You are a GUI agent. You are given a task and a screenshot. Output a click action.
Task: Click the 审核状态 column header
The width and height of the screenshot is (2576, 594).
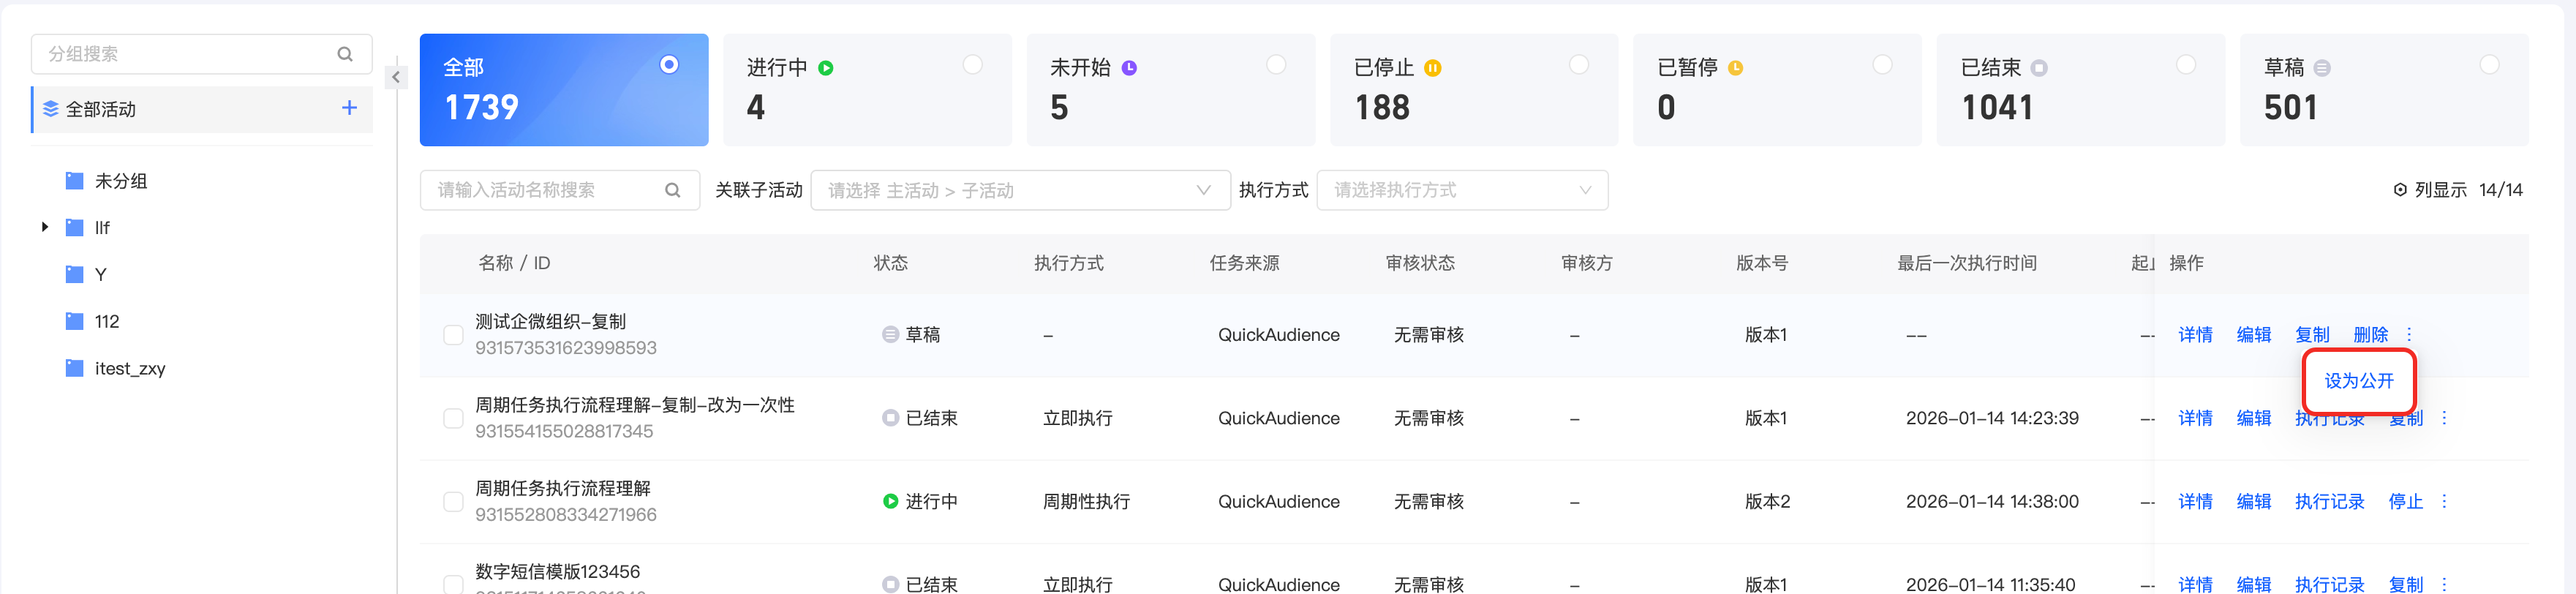[x=1420, y=263]
